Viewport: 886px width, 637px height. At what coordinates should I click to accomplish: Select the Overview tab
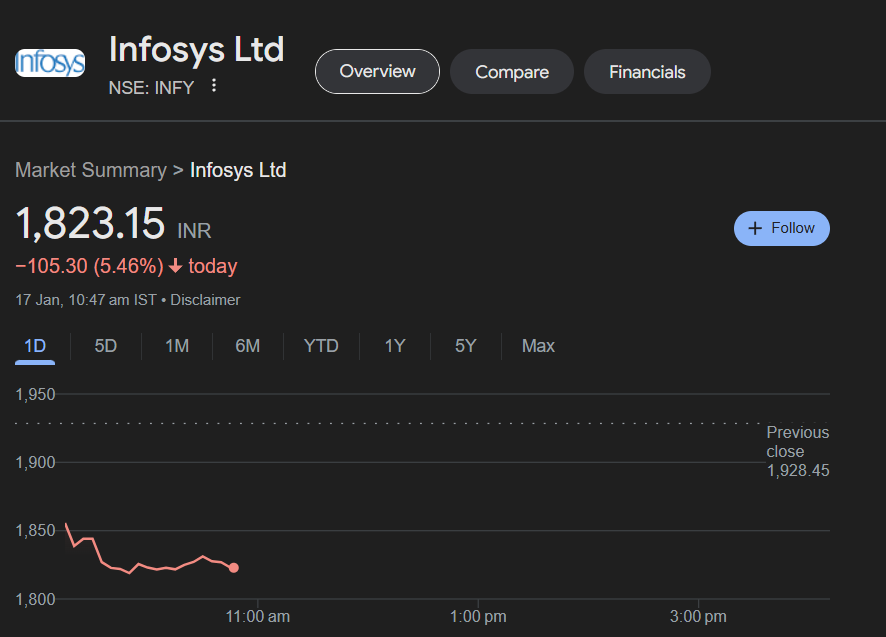click(x=377, y=71)
